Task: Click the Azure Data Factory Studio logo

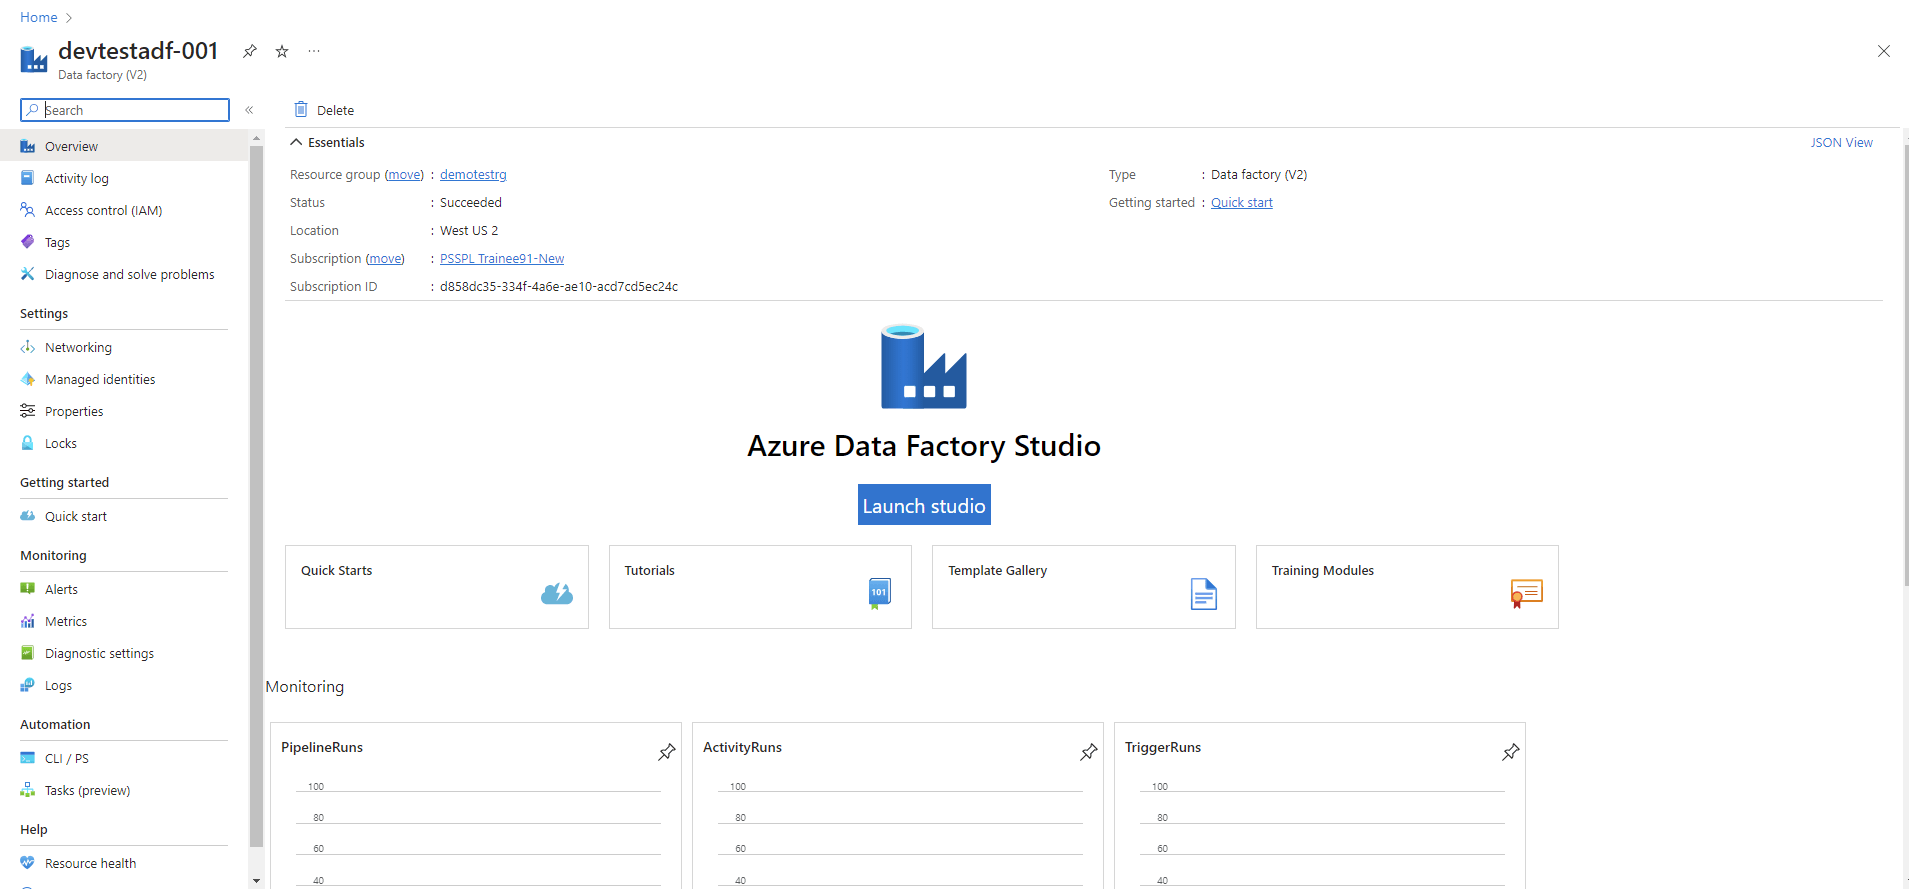Action: [923, 367]
